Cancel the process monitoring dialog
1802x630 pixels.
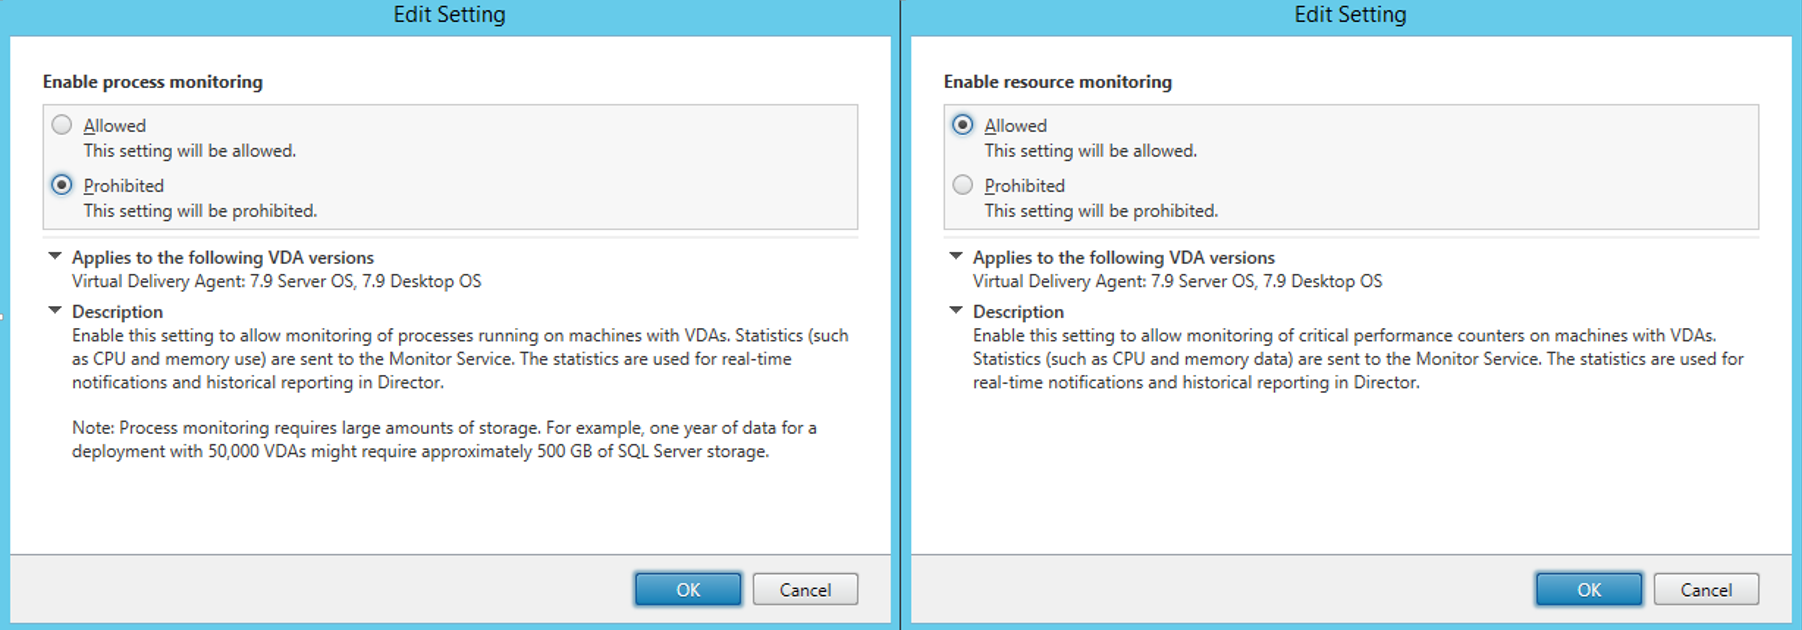[805, 590]
